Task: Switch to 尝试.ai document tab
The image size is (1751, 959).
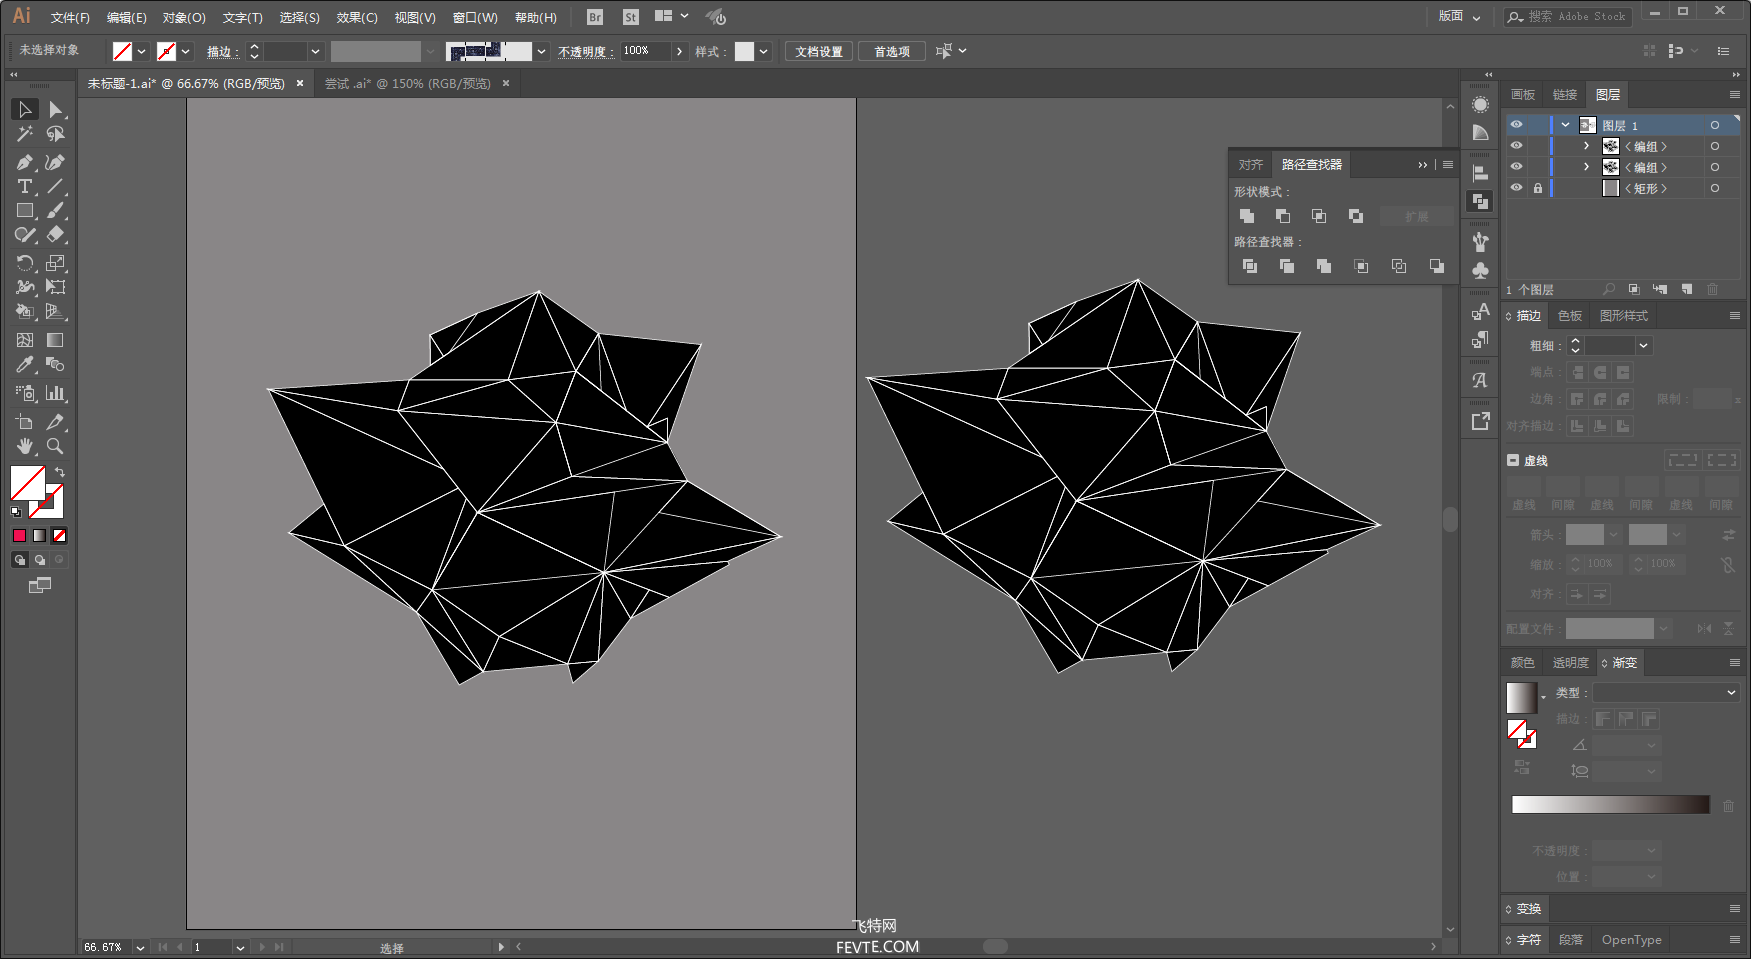Action: (408, 84)
